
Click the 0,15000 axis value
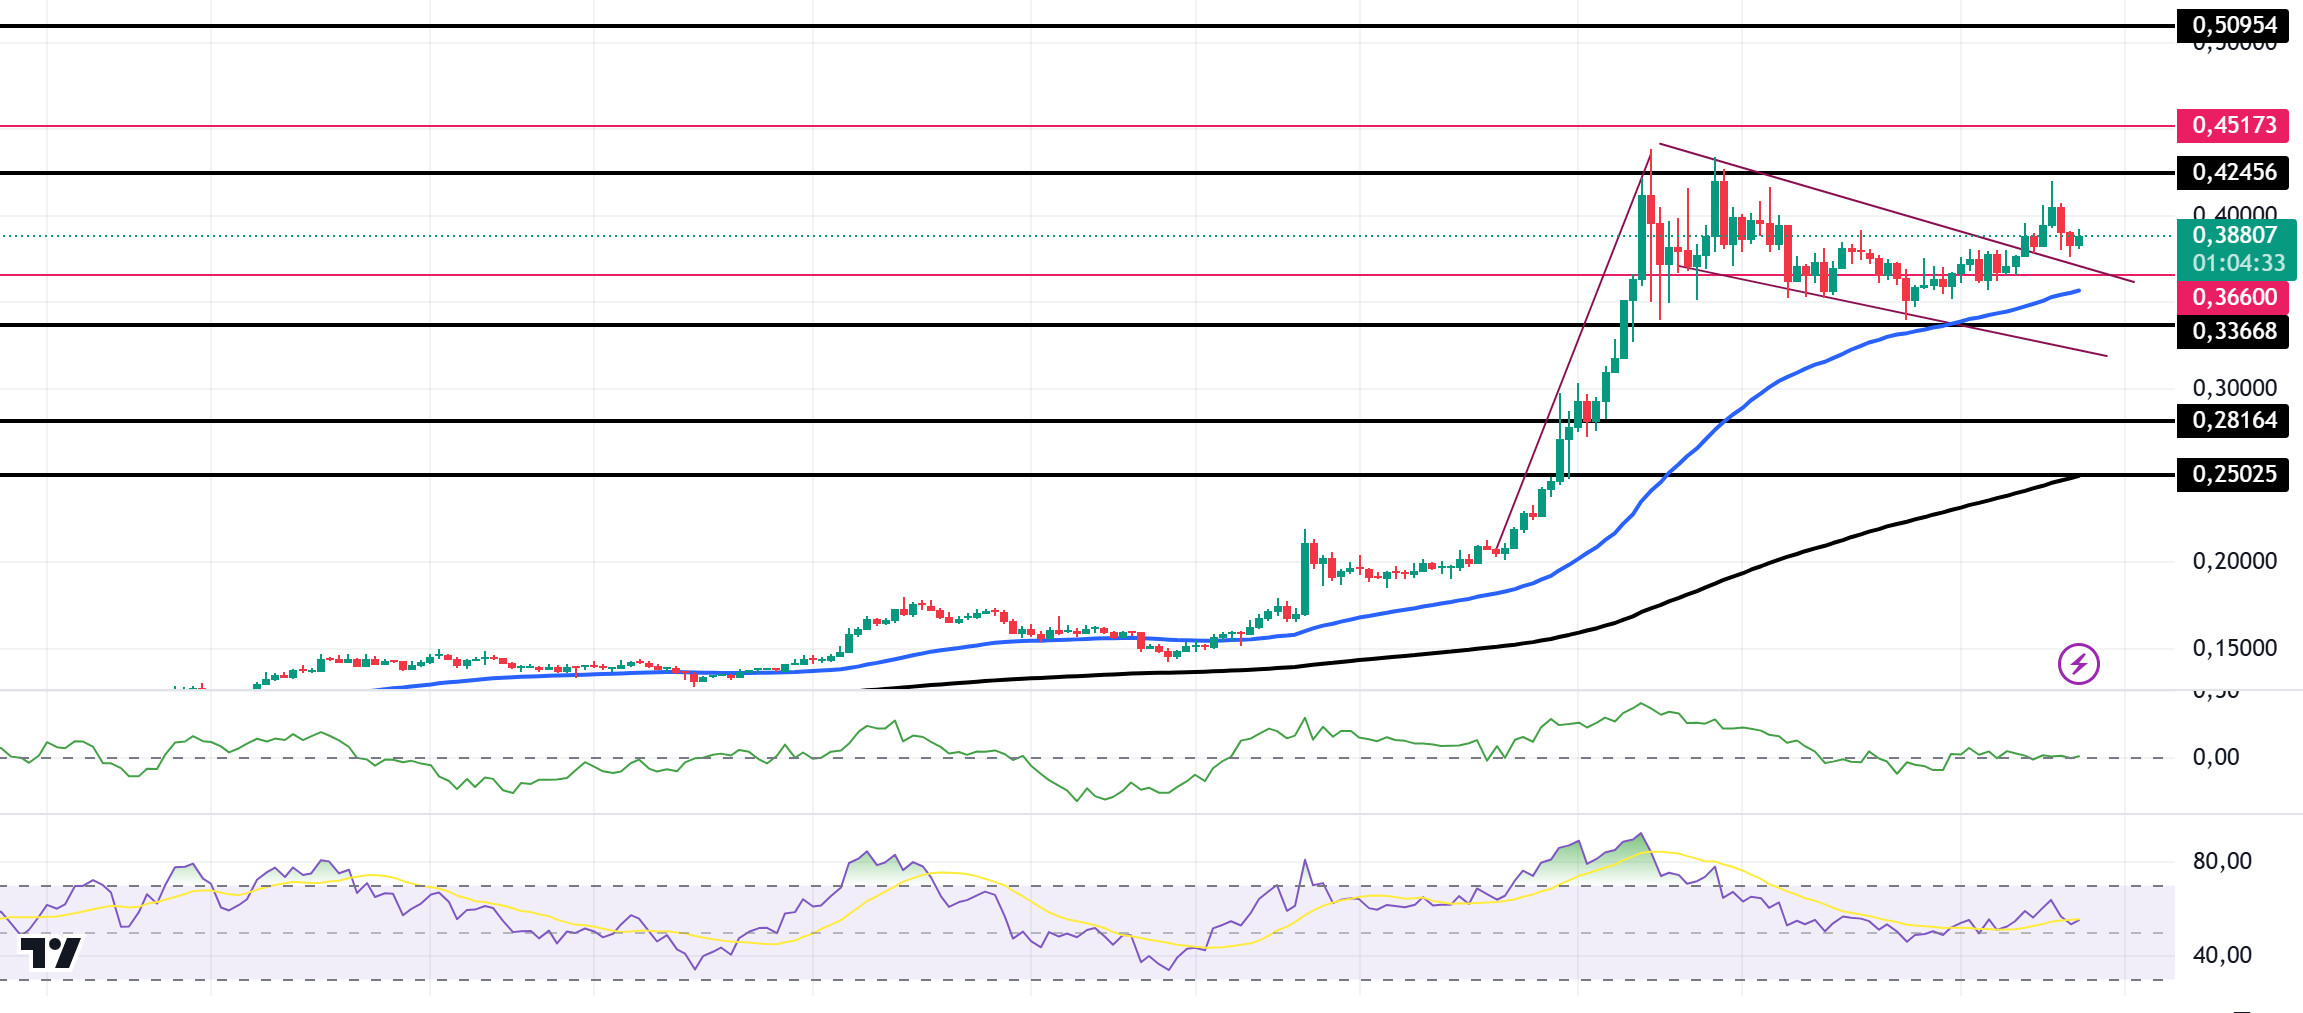click(2234, 648)
